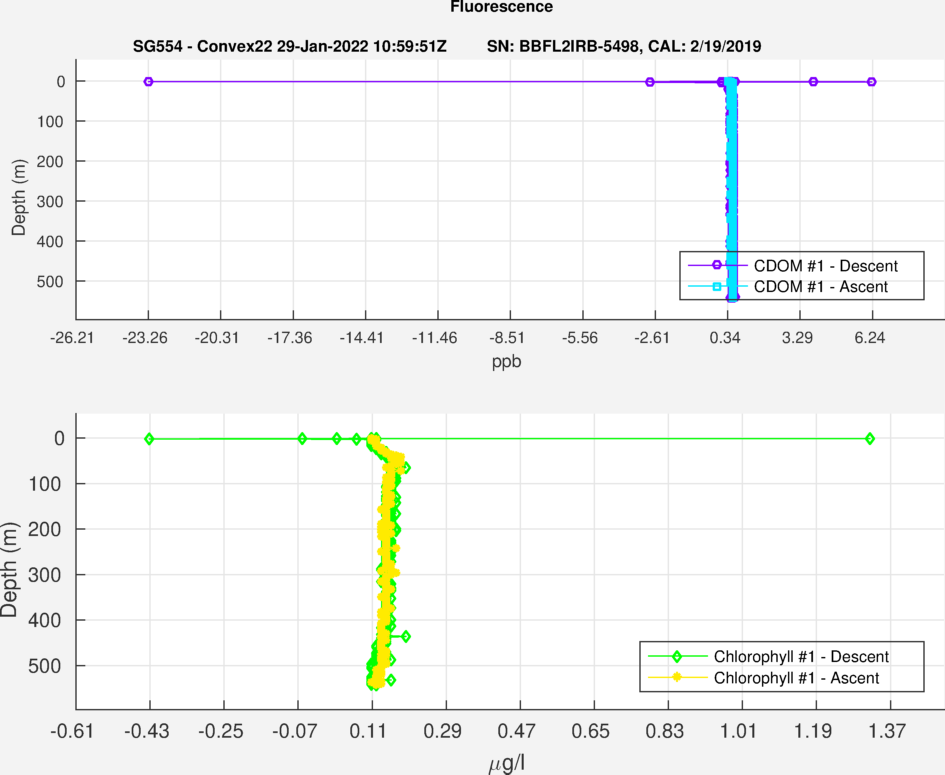
Task: Click the '1.37' tick label
Action: click(887, 731)
